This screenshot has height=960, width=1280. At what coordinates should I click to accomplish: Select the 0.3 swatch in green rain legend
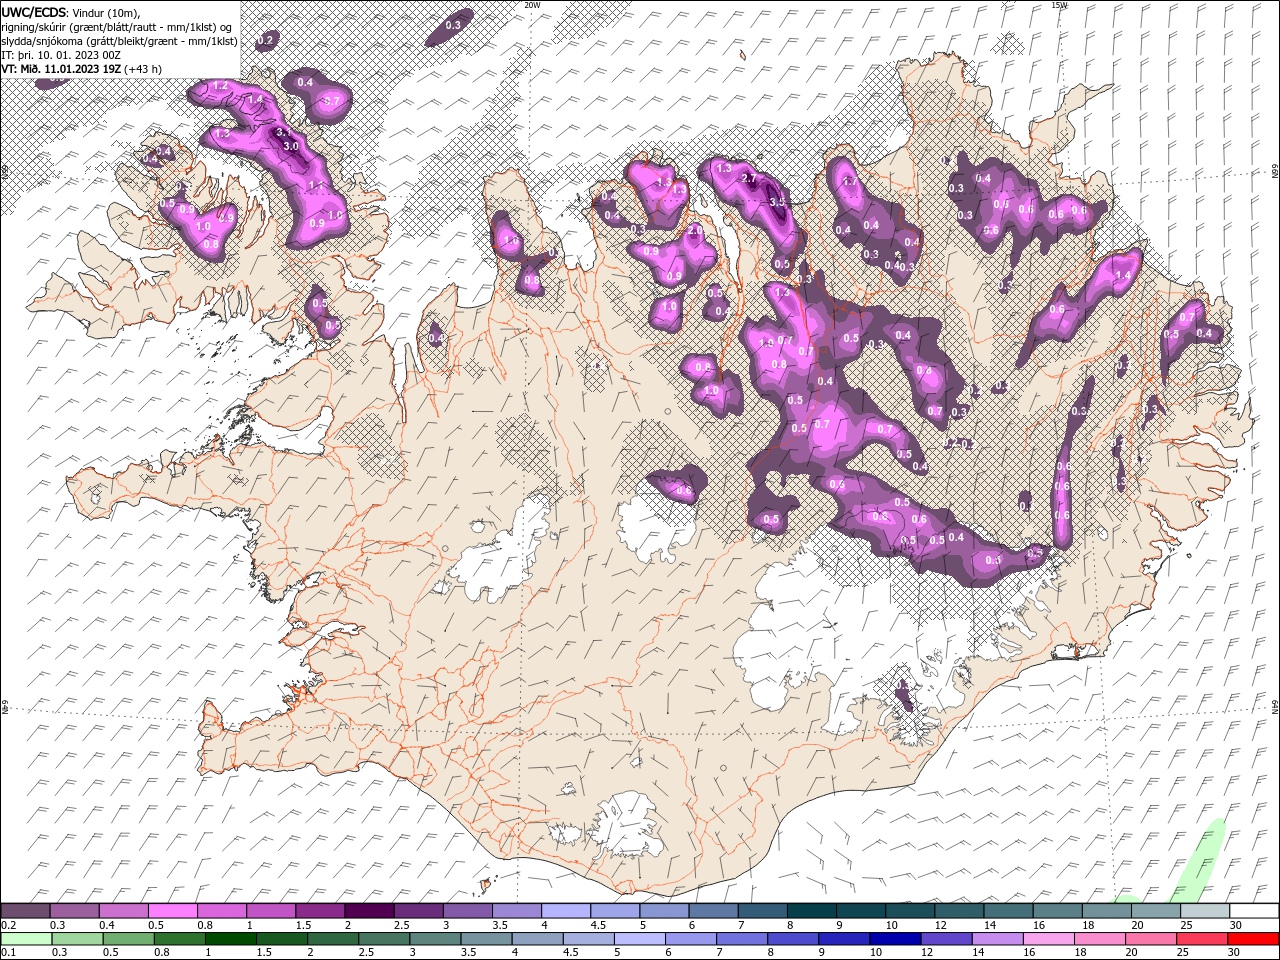pyautogui.click(x=77, y=939)
